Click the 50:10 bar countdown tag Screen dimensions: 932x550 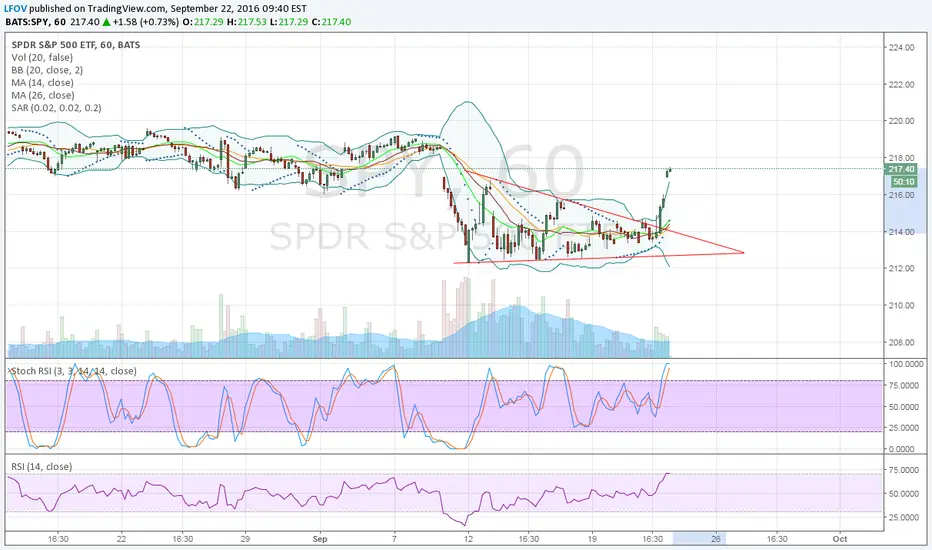pyautogui.click(x=903, y=182)
